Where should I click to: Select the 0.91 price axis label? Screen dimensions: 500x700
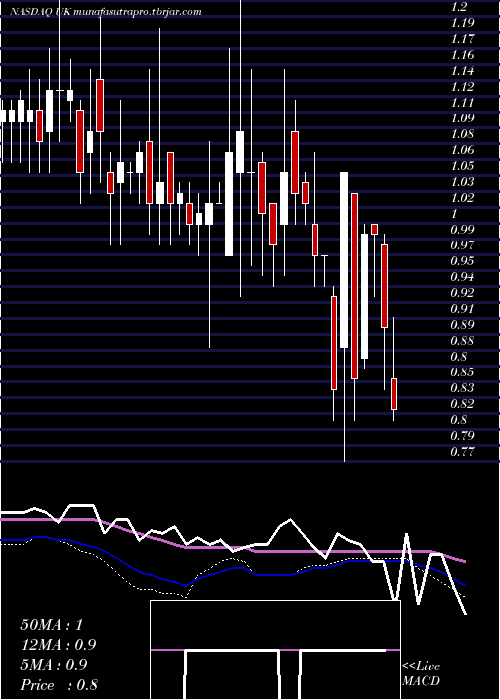(462, 308)
